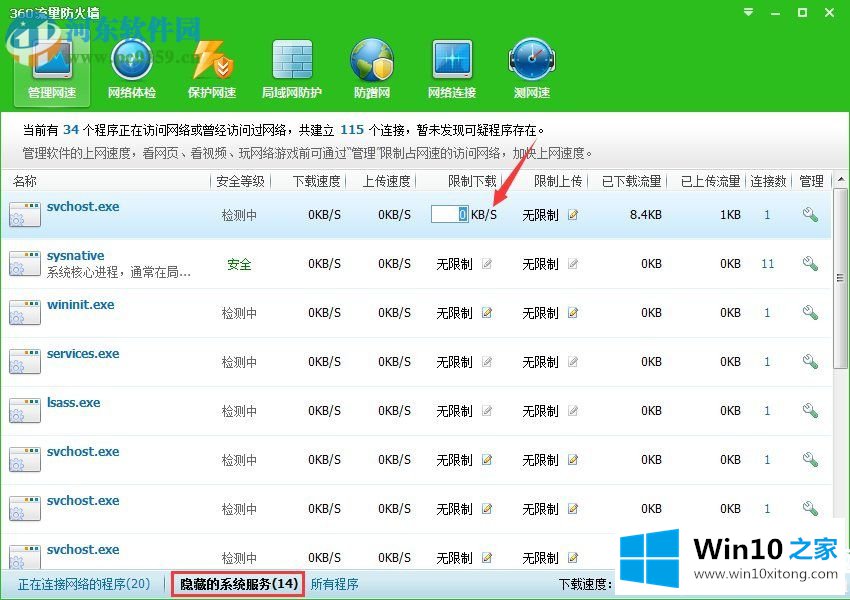This screenshot has width=850, height=600.
Task: Edit upload limit pencil for sysnative
Action: (x=573, y=264)
